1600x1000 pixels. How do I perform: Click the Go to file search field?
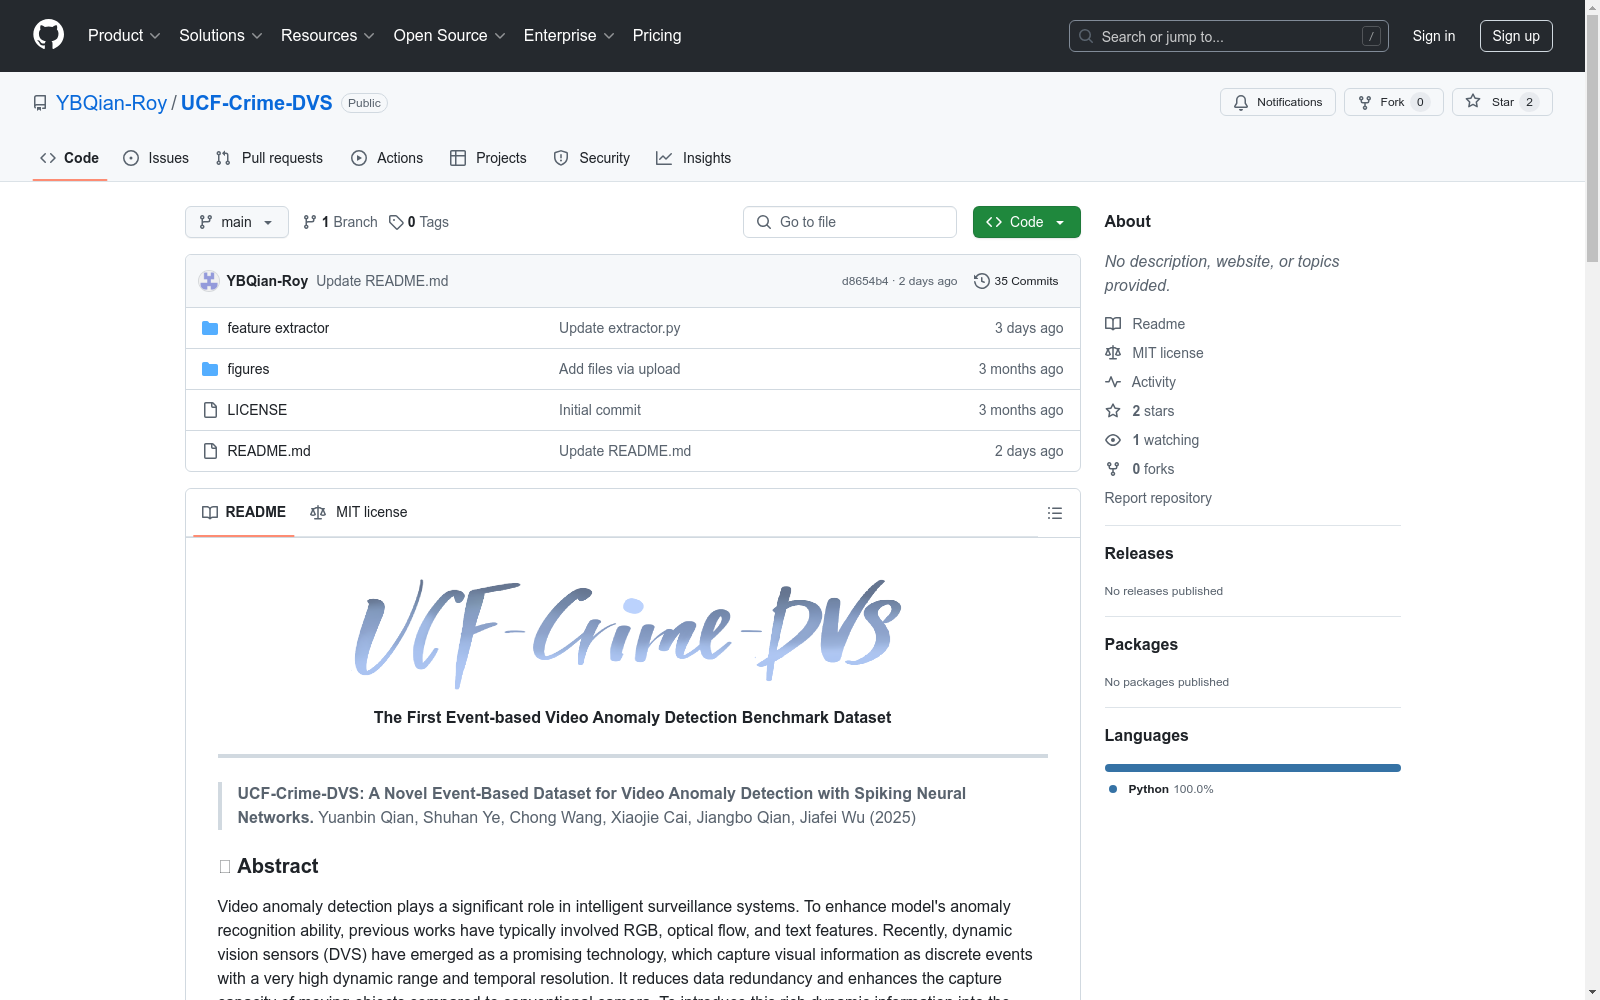pos(850,222)
